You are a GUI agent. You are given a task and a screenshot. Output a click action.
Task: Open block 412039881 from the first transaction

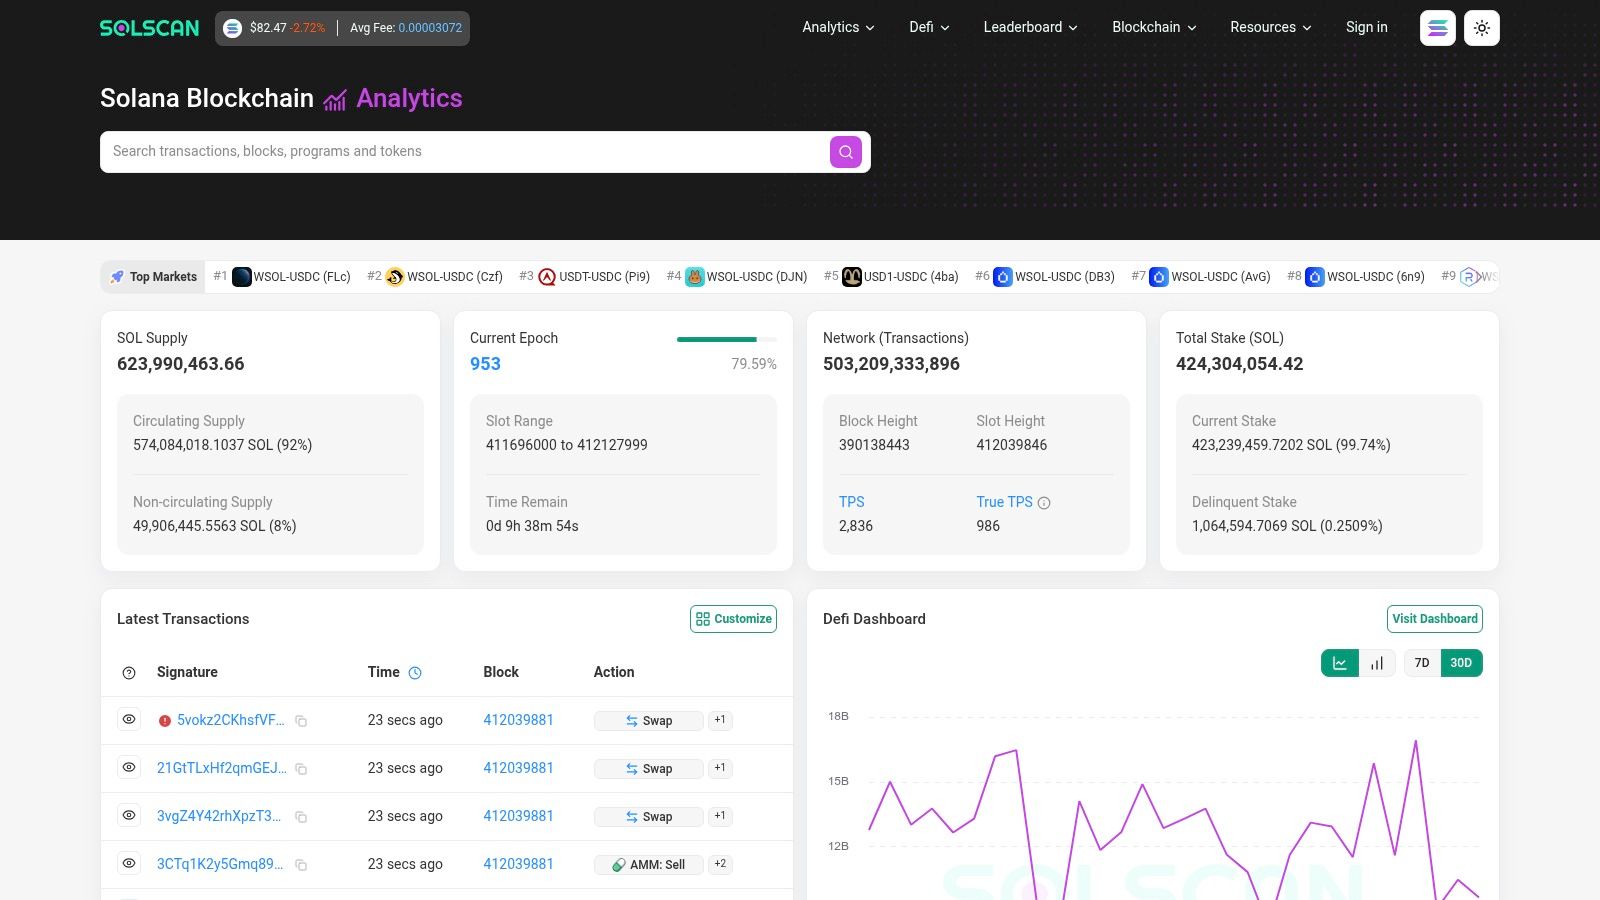coord(518,719)
